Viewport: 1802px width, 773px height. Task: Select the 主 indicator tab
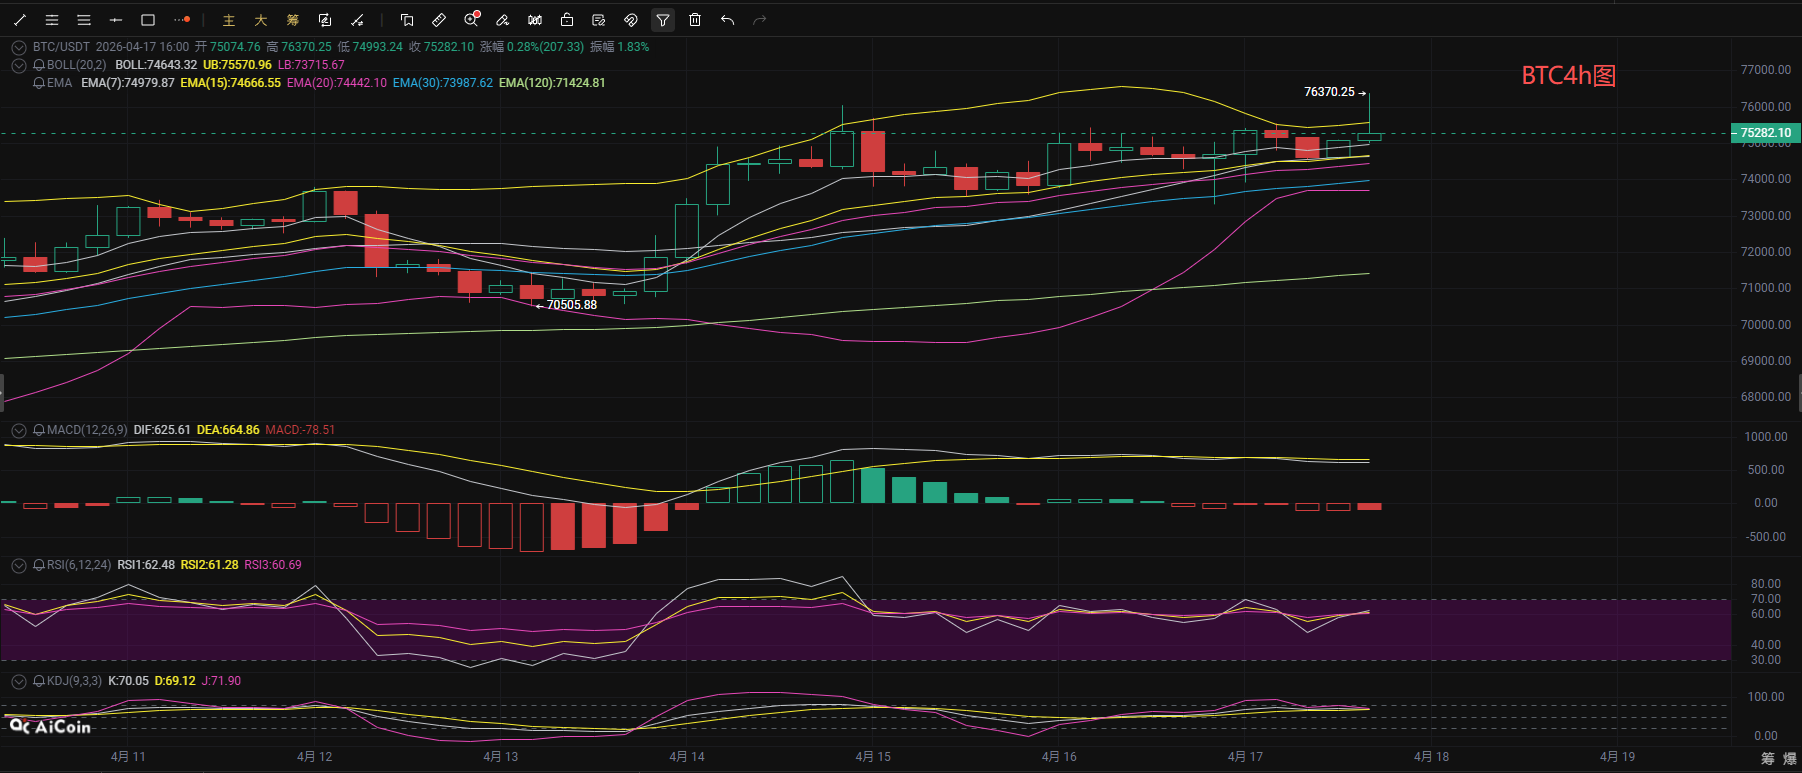pyautogui.click(x=229, y=20)
